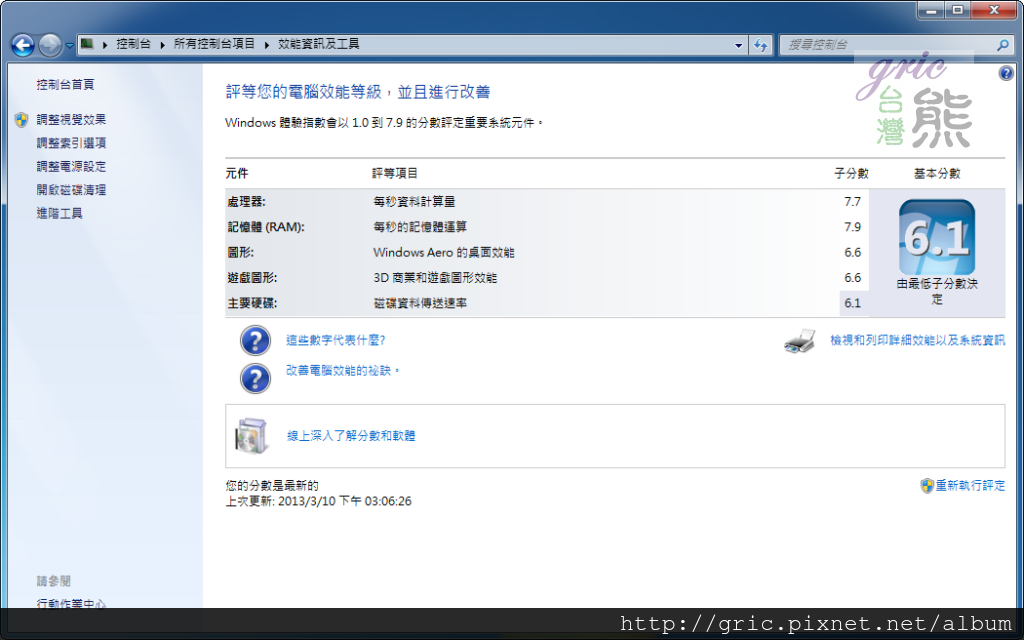
Task: Select the 記憶體 (RAM) row label
Action: tap(266, 227)
